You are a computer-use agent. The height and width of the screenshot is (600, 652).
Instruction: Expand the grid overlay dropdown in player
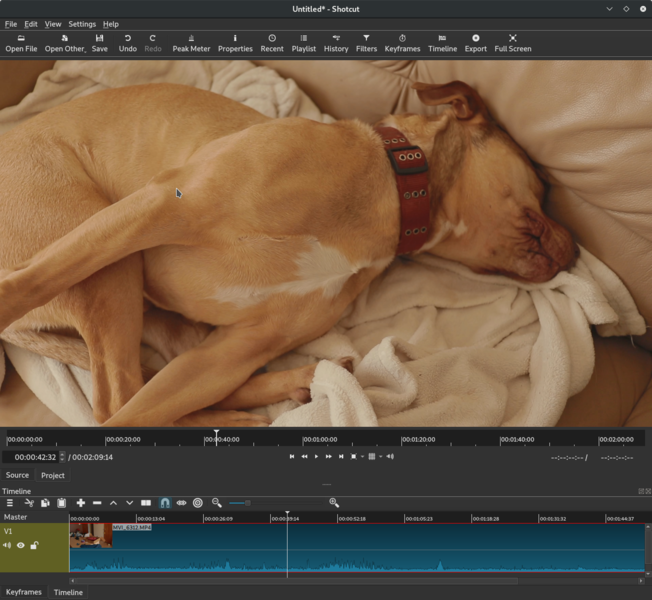coord(380,457)
